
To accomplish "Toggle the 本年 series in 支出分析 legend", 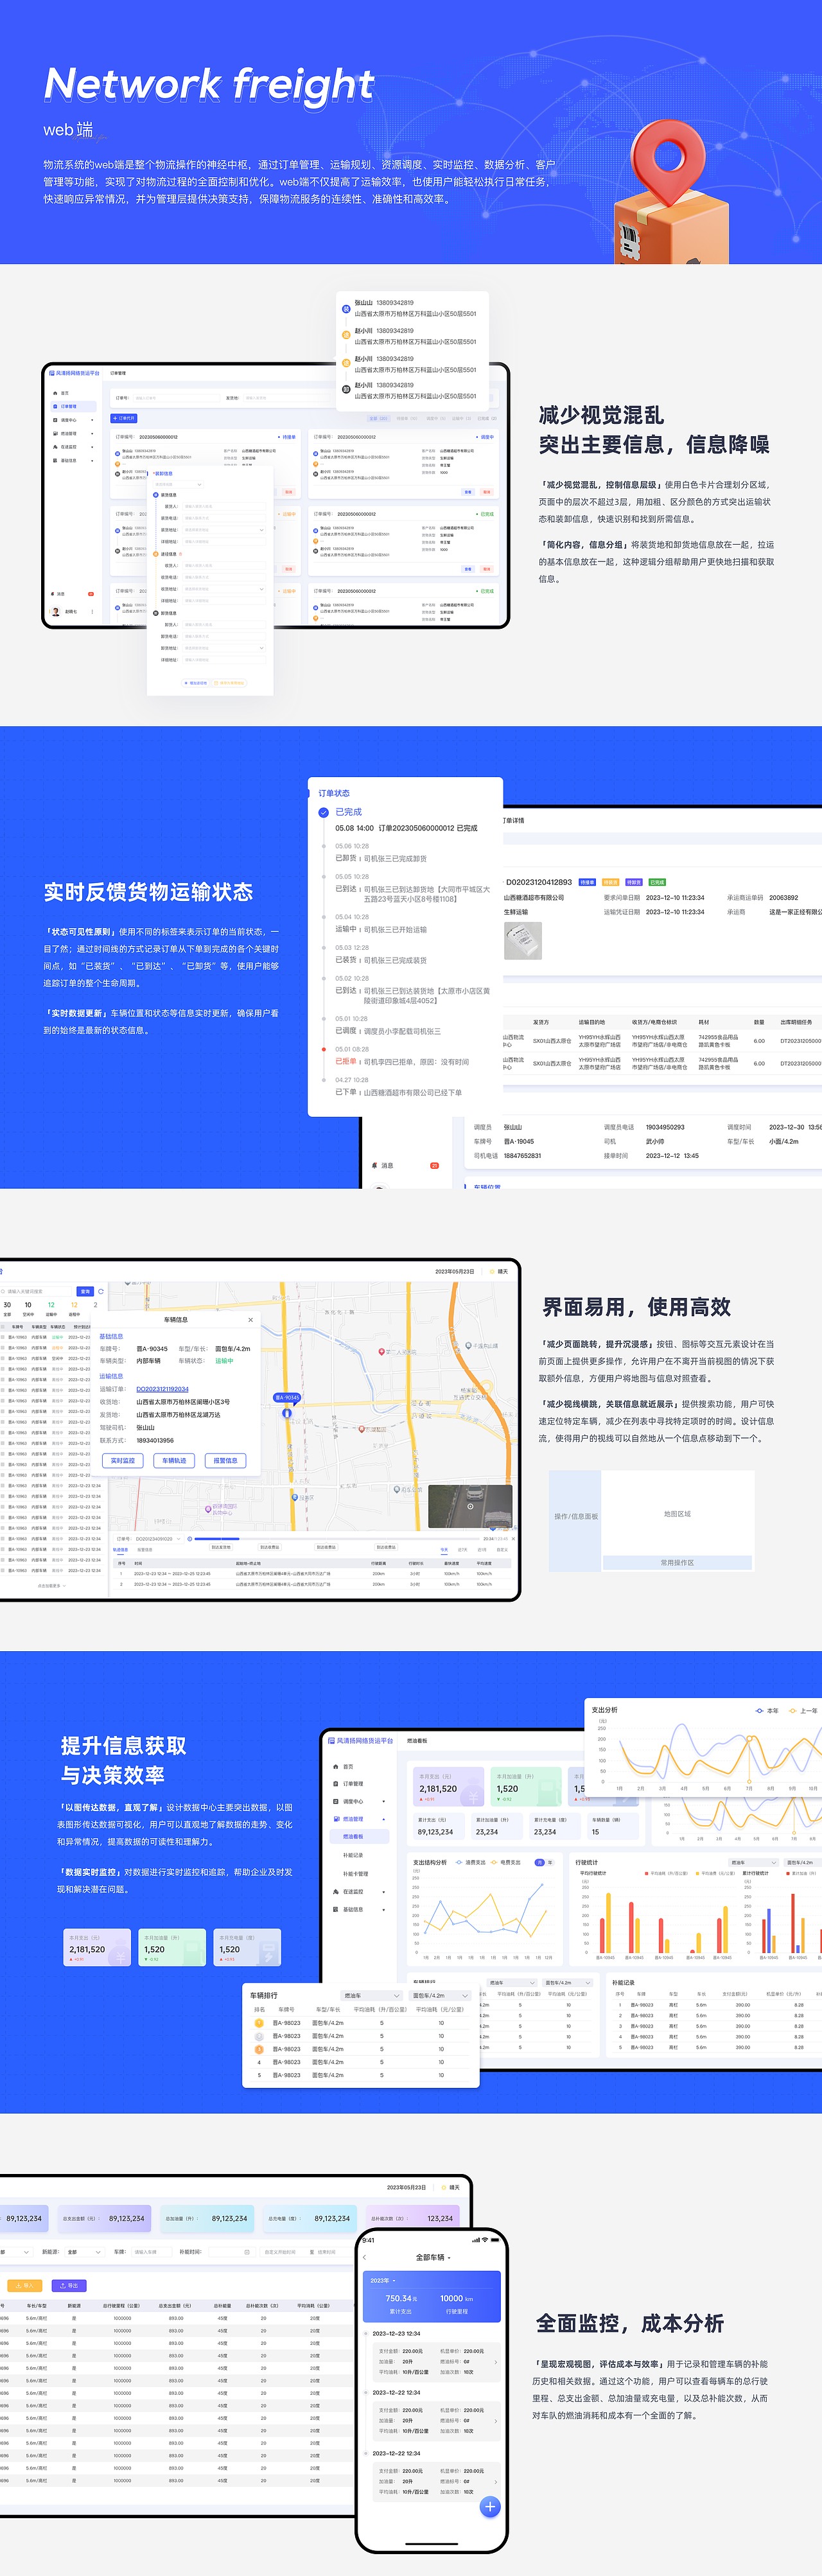I will (x=767, y=1710).
